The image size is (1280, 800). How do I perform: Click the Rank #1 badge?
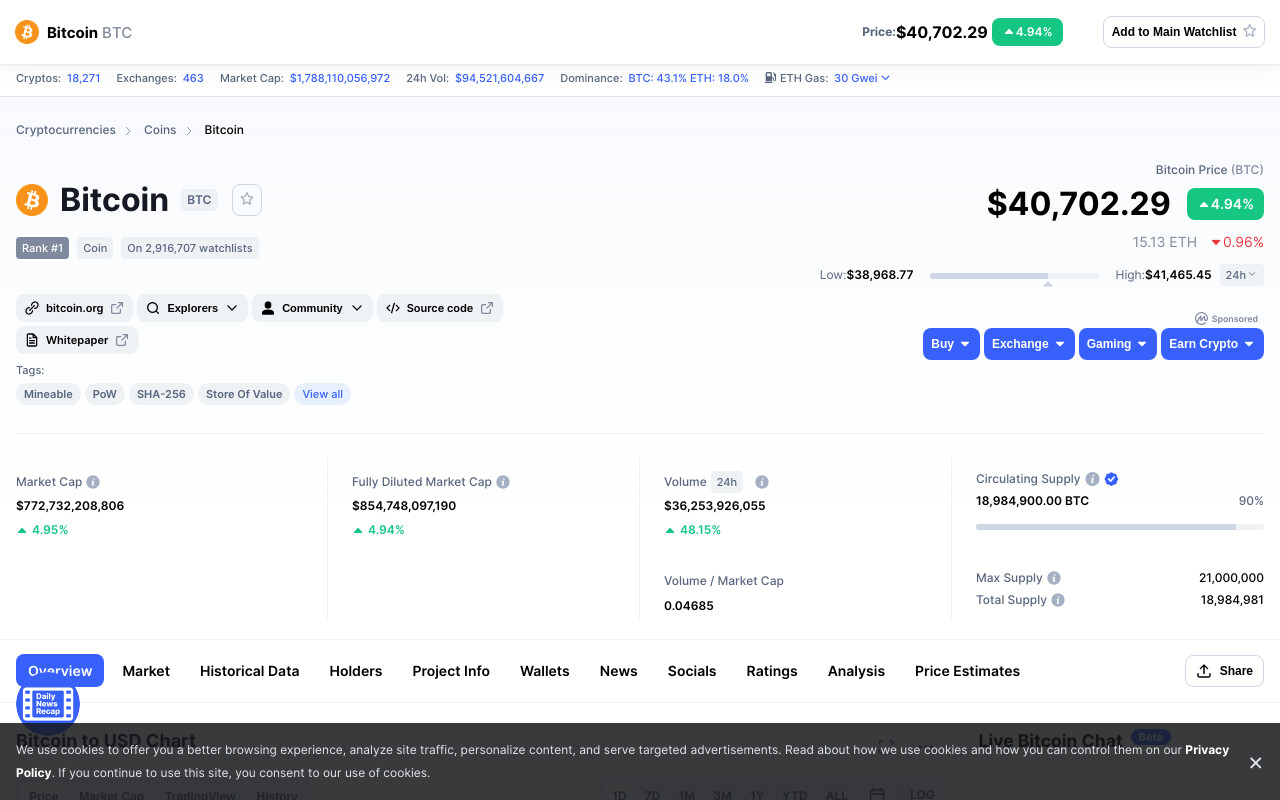(x=42, y=248)
